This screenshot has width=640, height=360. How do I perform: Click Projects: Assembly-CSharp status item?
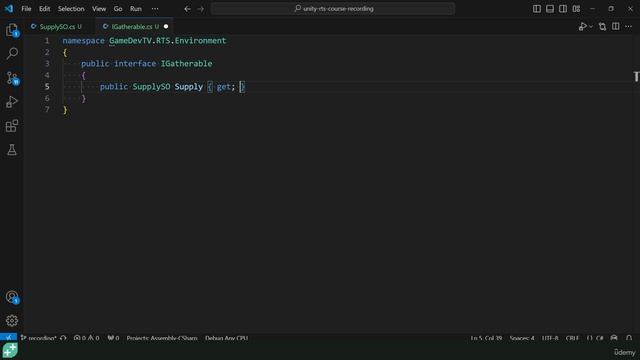click(x=162, y=338)
